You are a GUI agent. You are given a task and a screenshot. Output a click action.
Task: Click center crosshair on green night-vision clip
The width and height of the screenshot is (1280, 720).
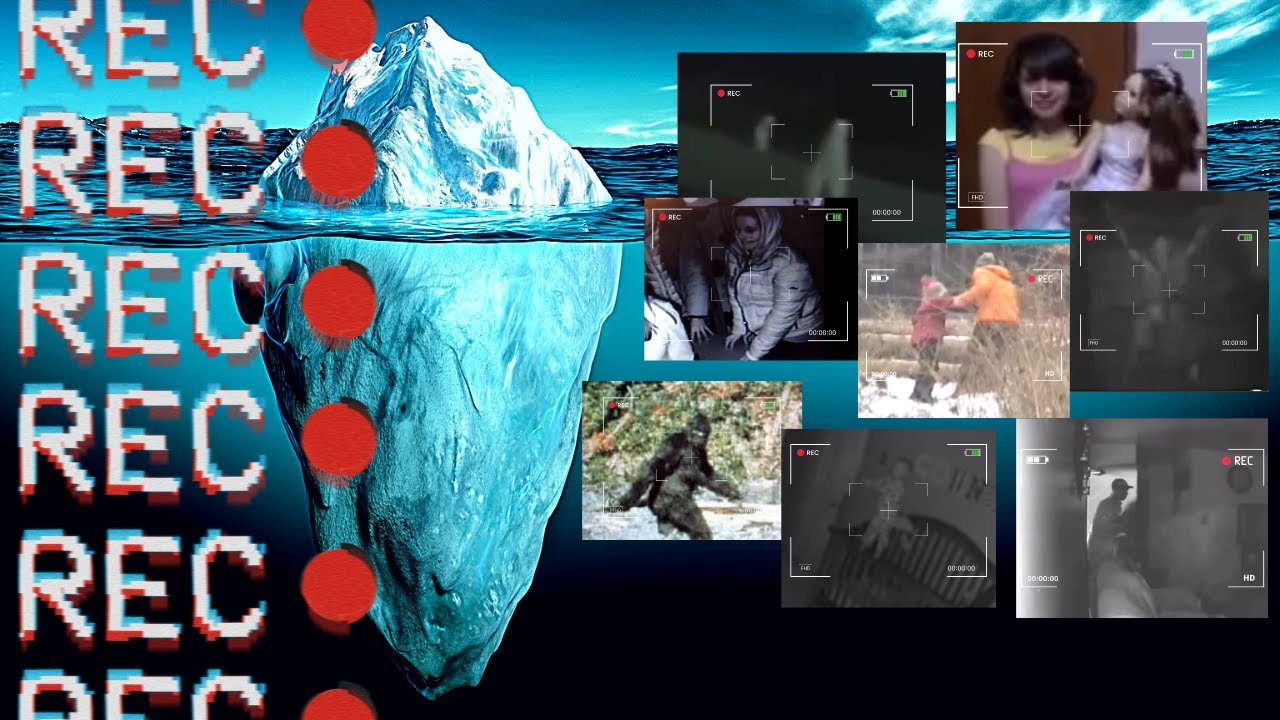811,152
